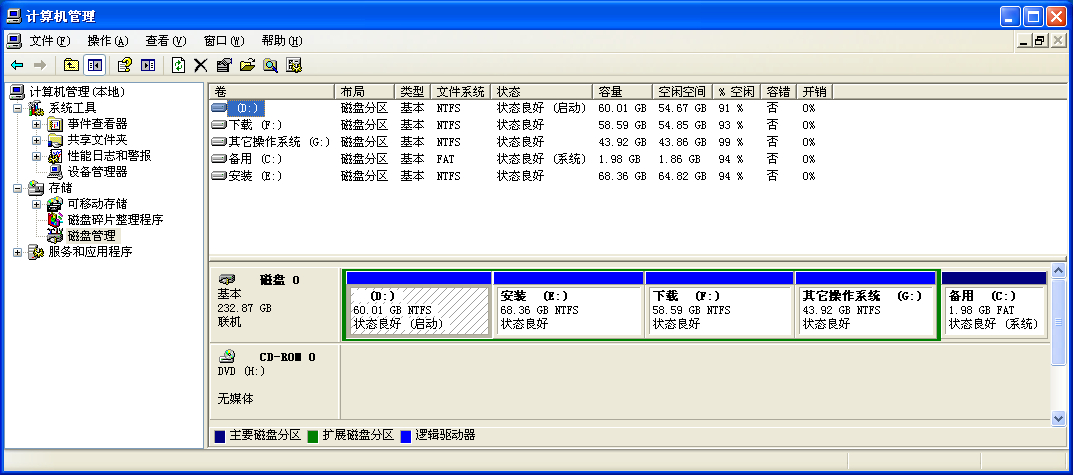Toggle the show/hide console tree button

click(94, 65)
